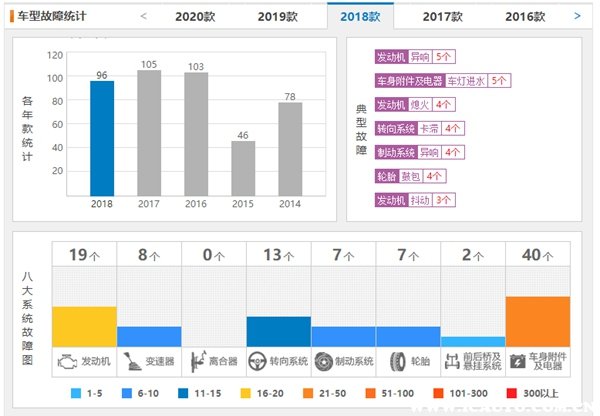Select the tire (轮胎) icon
The image size is (600, 416).
pos(398,361)
